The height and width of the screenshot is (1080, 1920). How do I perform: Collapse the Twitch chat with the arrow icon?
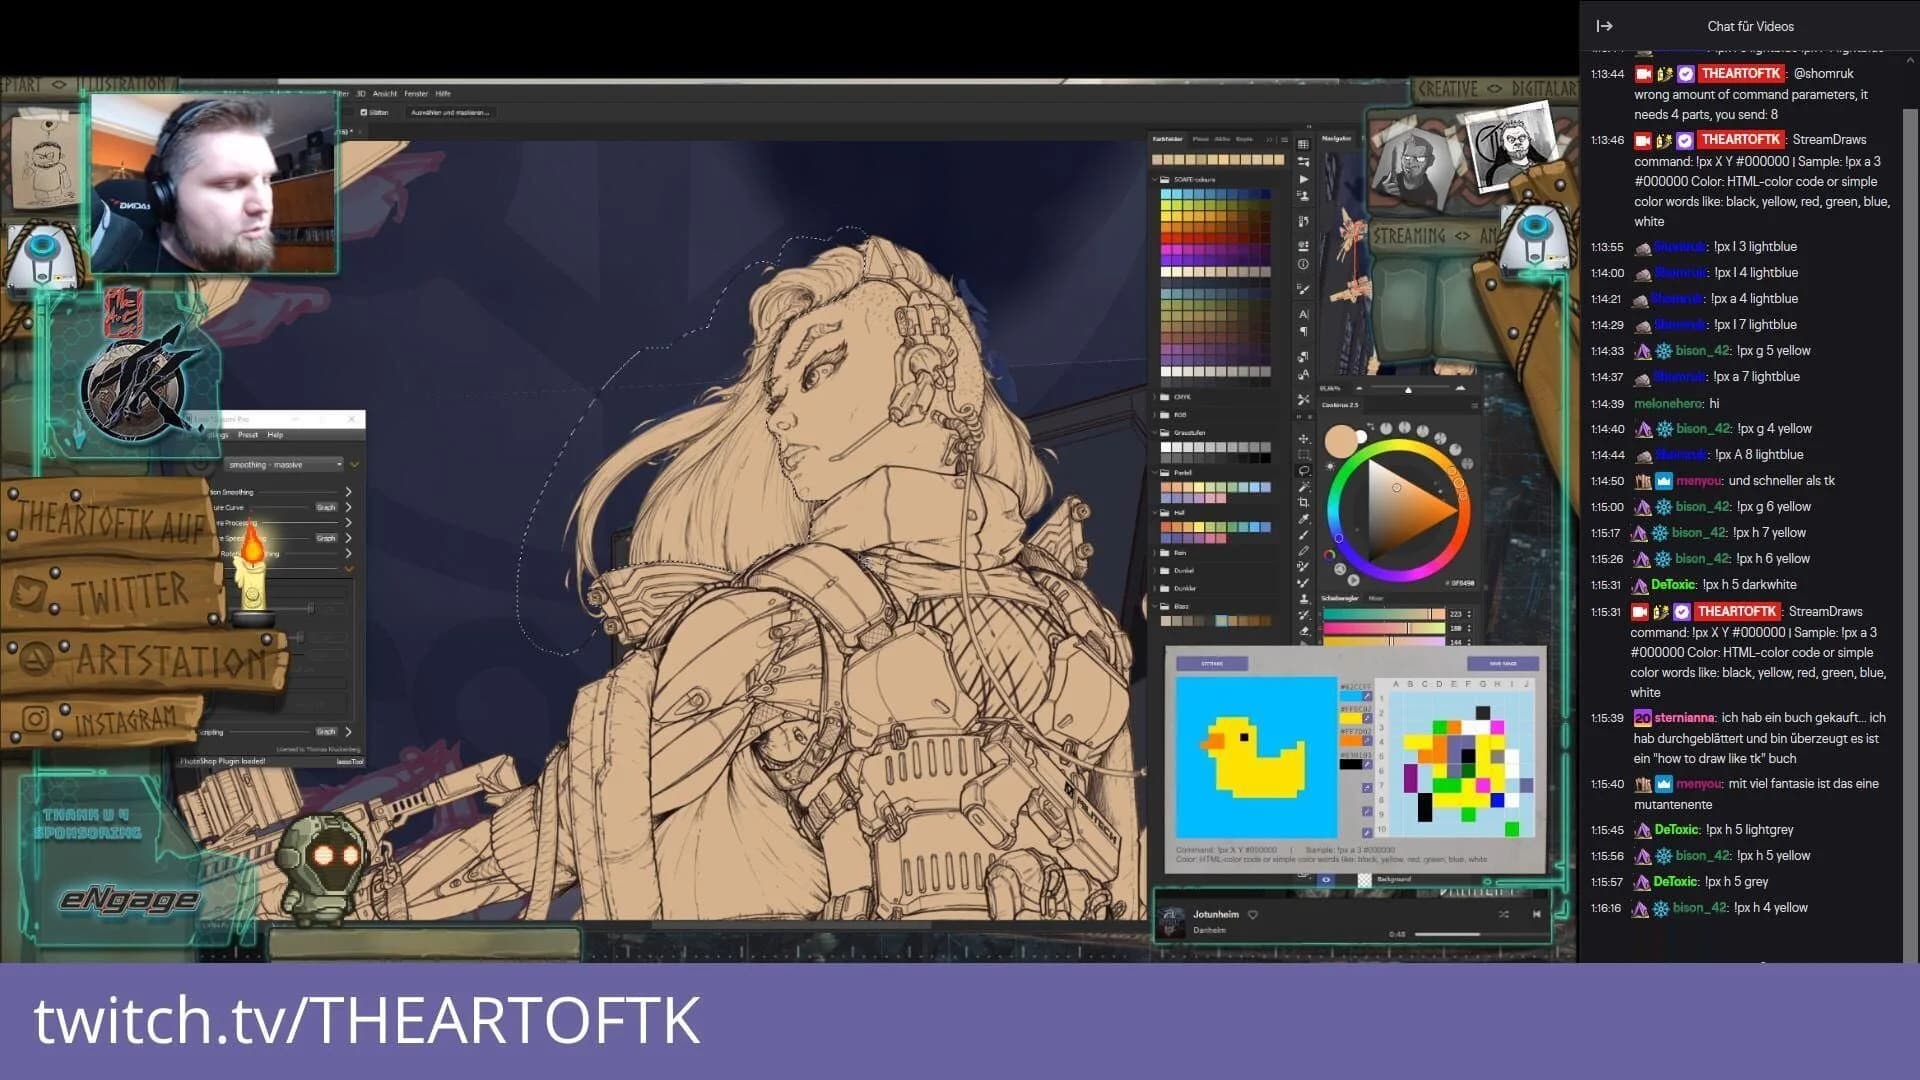pos(1604,26)
